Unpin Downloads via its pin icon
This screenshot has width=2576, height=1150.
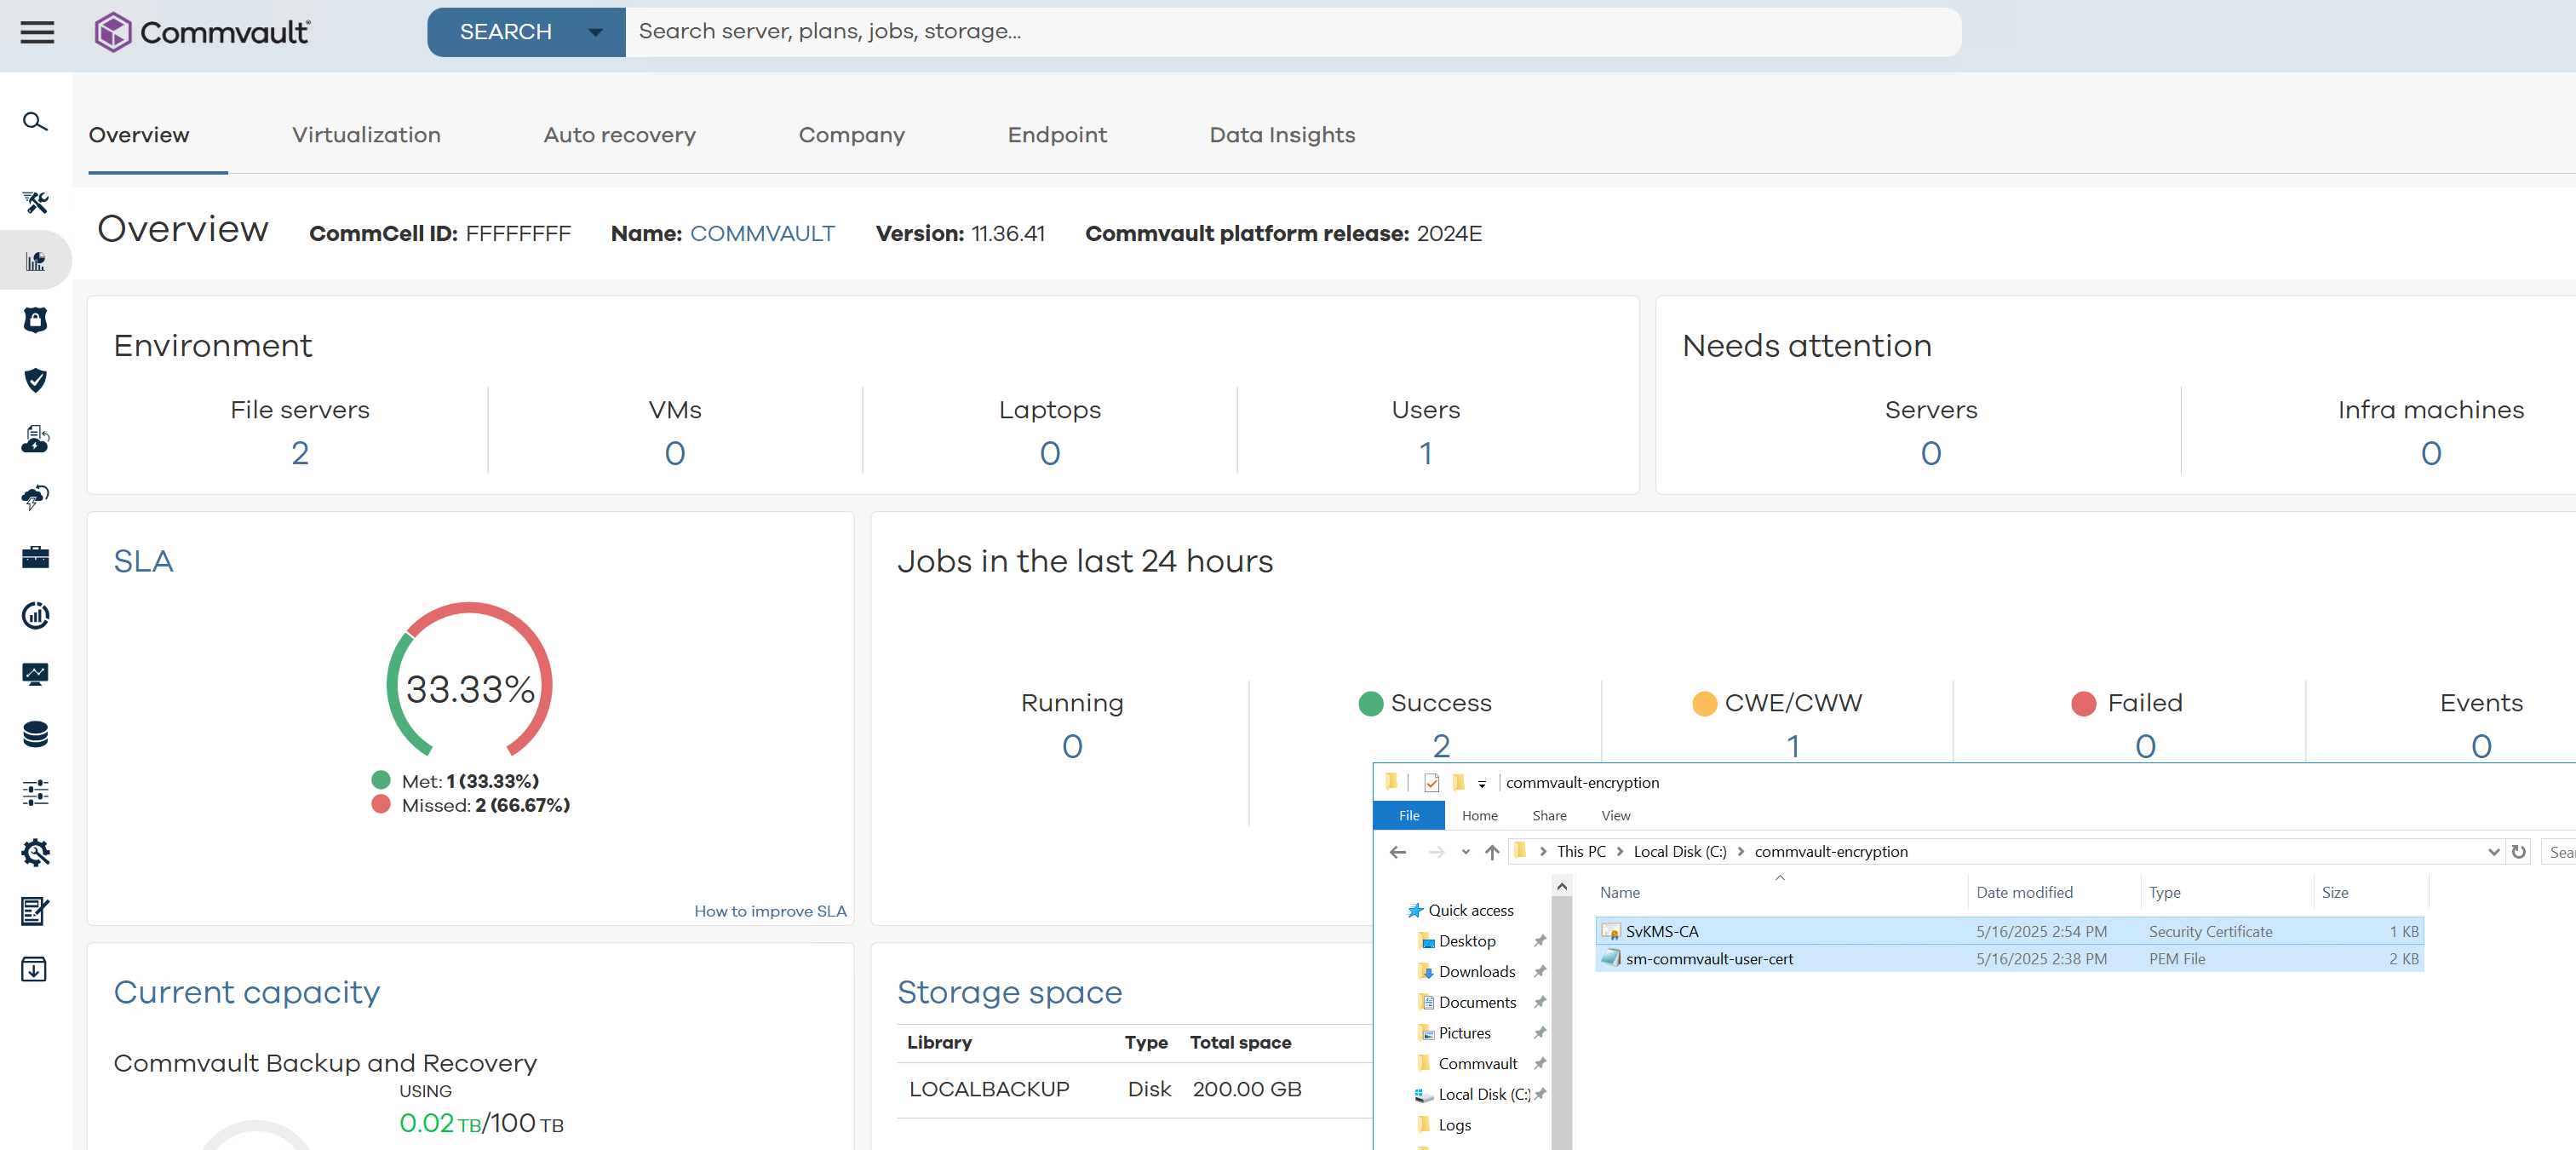tap(1540, 972)
